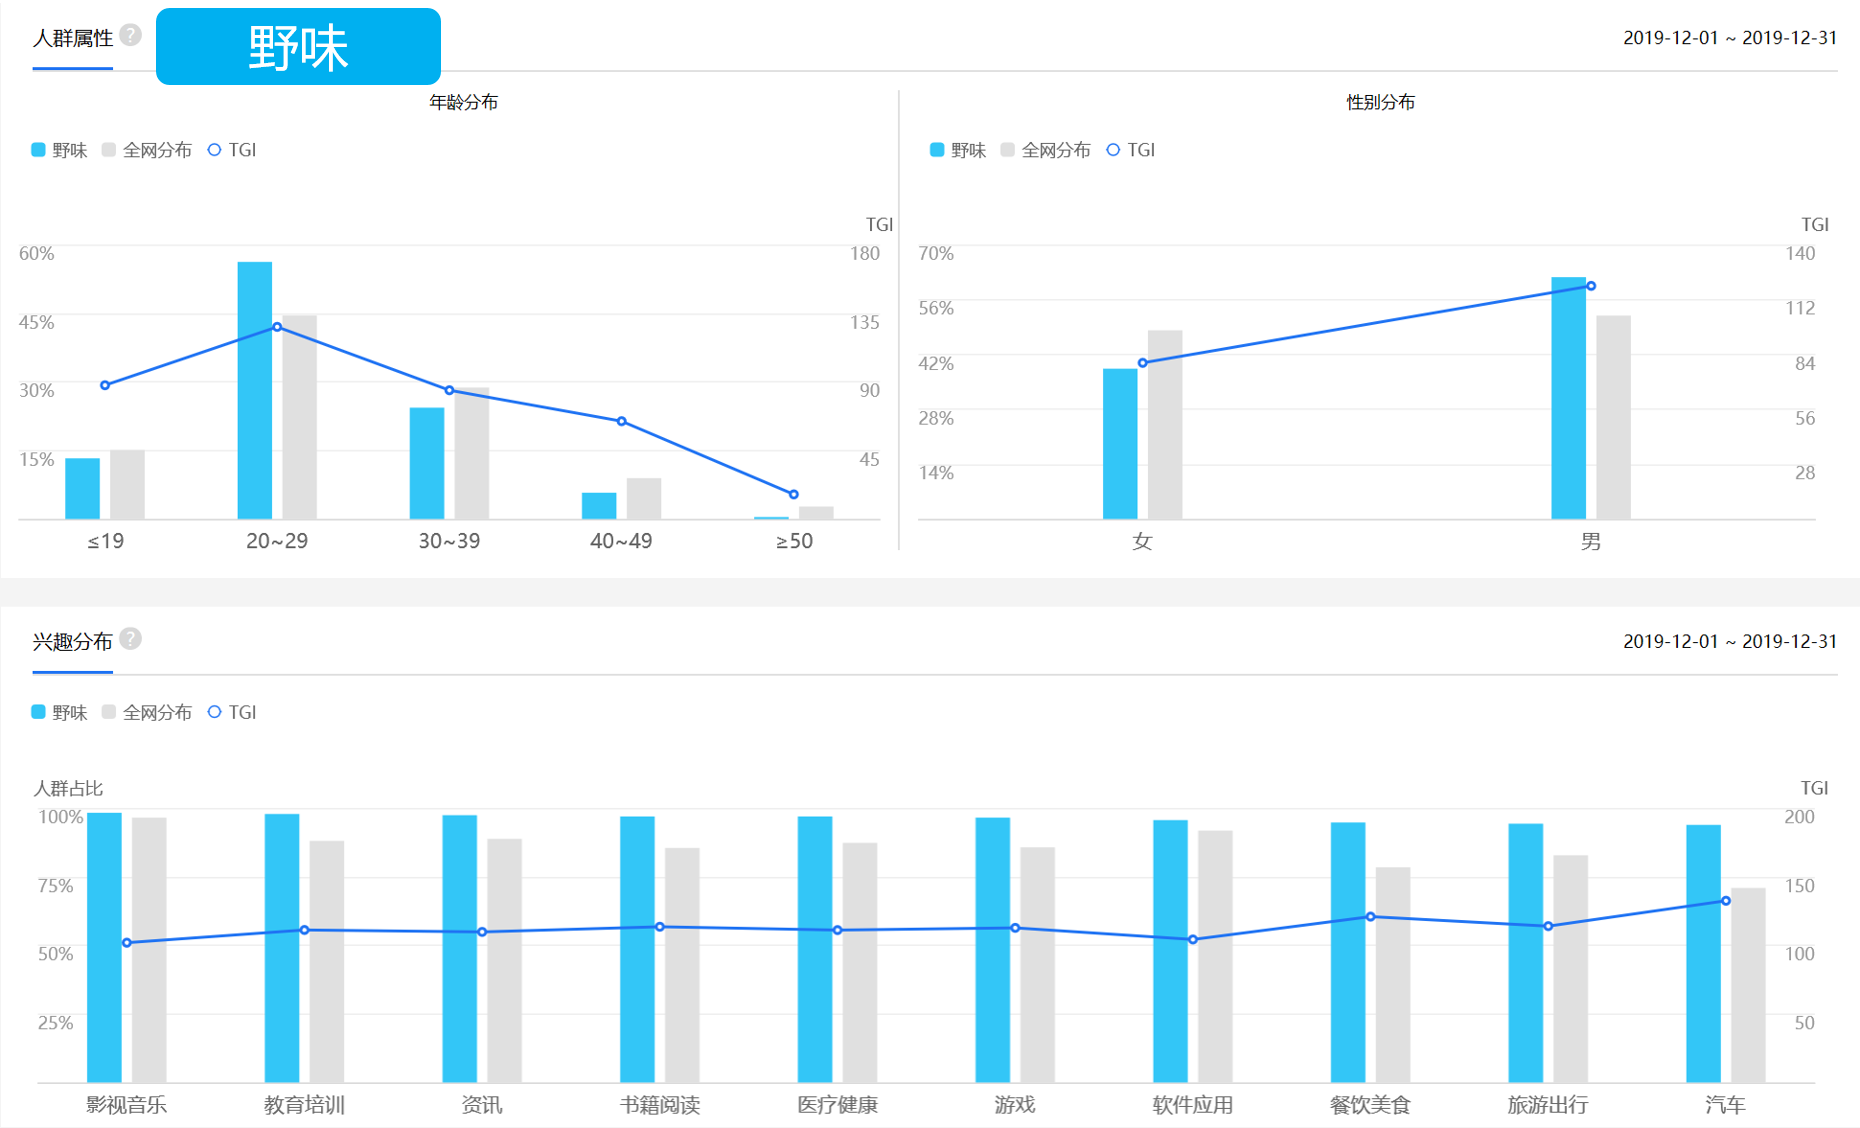This screenshot has width=1860, height=1128.
Task: Click the blue 野味 keyword banner
Action: coord(298,47)
